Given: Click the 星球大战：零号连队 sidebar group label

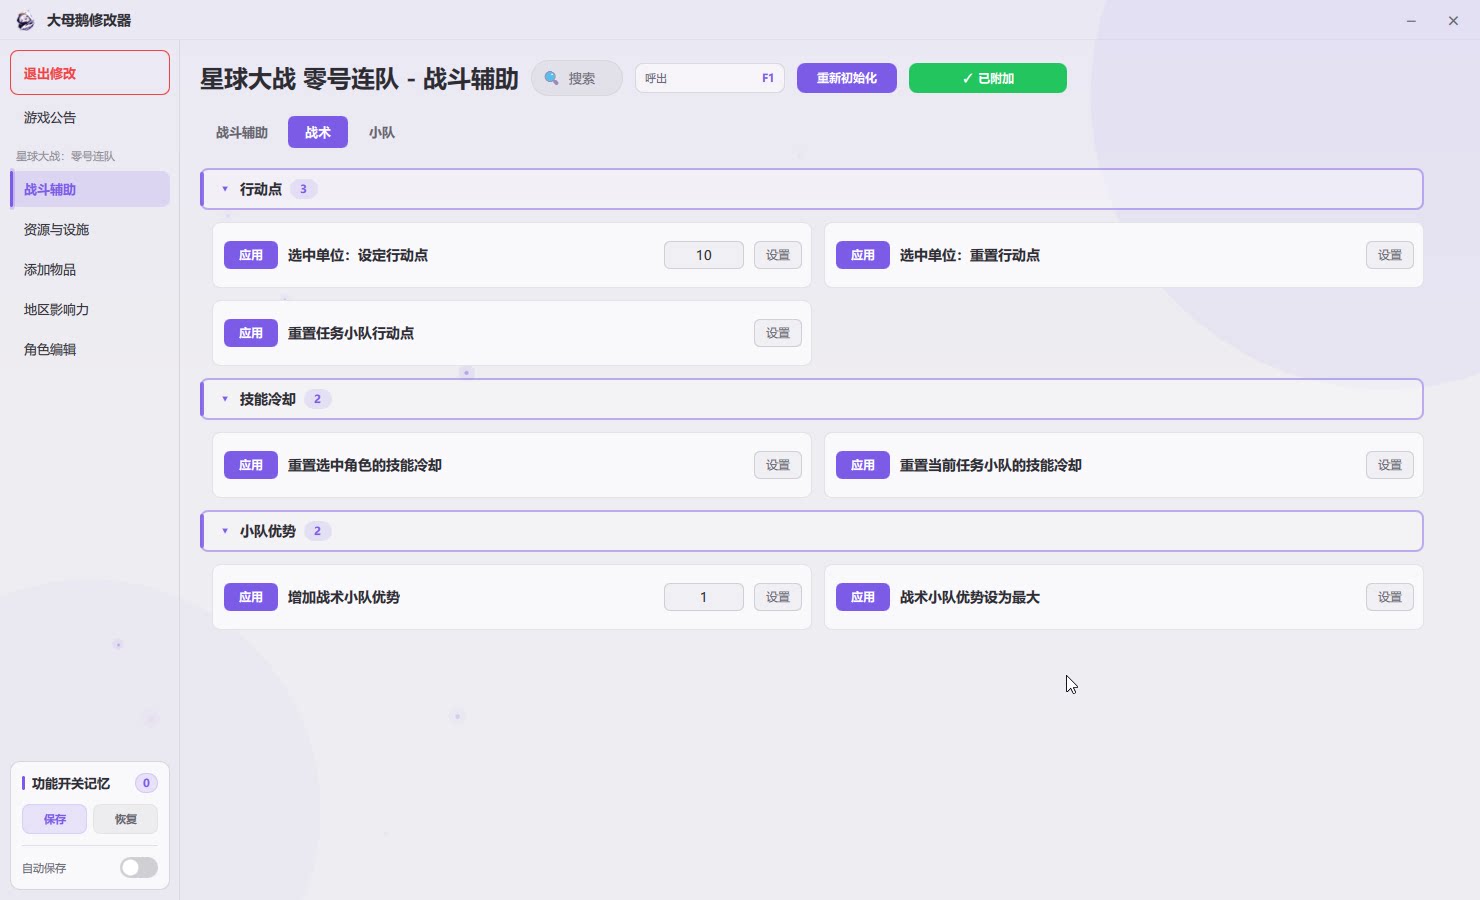Looking at the screenshot, I should (66, 156).
